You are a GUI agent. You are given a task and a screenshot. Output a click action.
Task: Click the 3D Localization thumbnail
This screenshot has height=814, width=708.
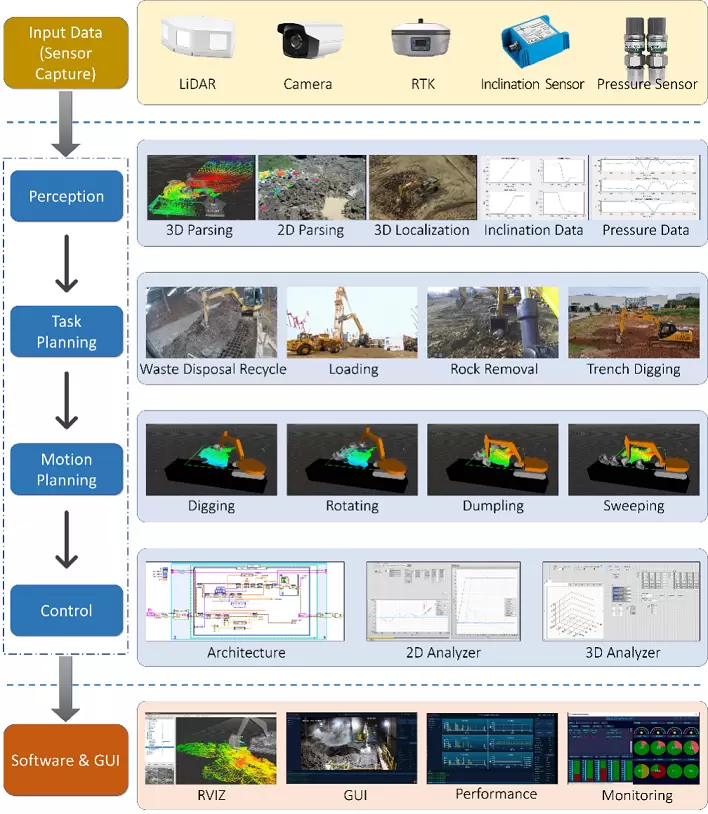(x=421, y=187)
